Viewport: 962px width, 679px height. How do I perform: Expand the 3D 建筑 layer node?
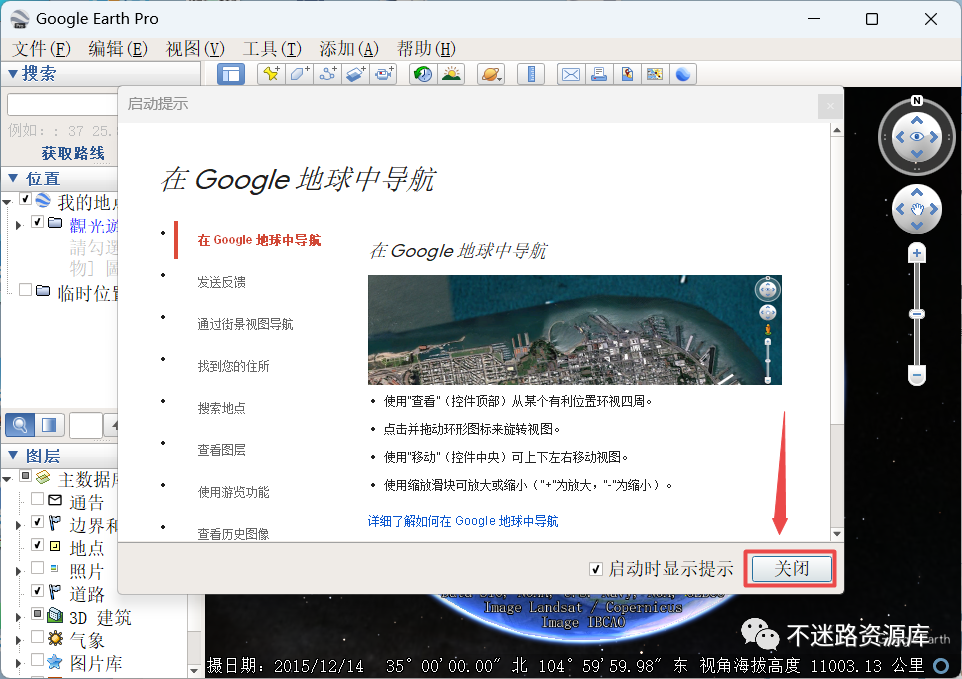pos(18,617)
